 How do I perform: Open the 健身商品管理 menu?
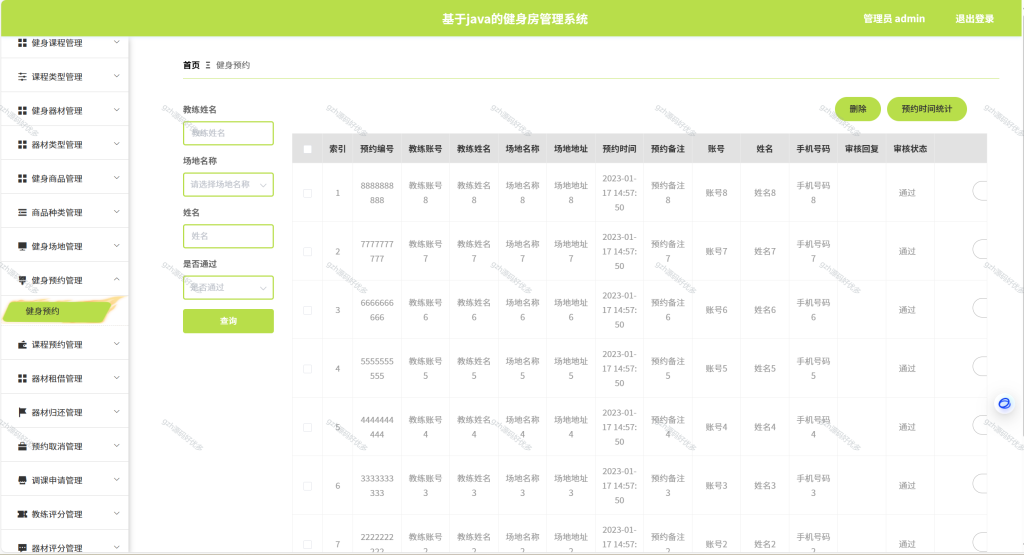[x=65, y=178]
